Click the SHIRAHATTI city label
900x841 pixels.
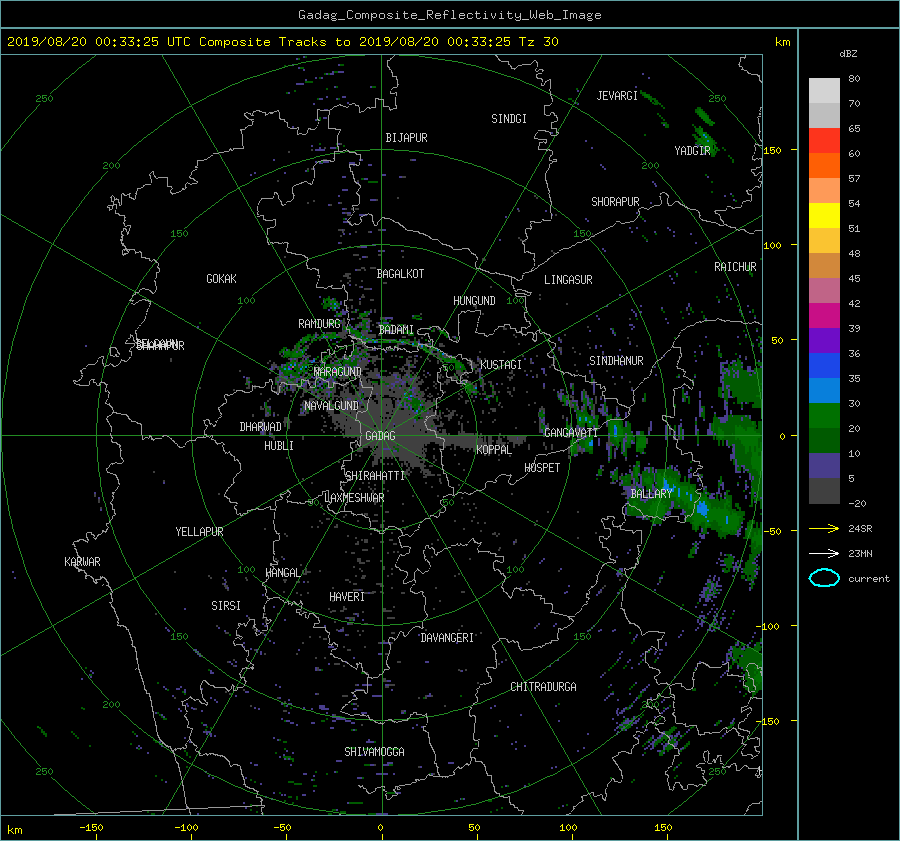(x=375, y=475)
